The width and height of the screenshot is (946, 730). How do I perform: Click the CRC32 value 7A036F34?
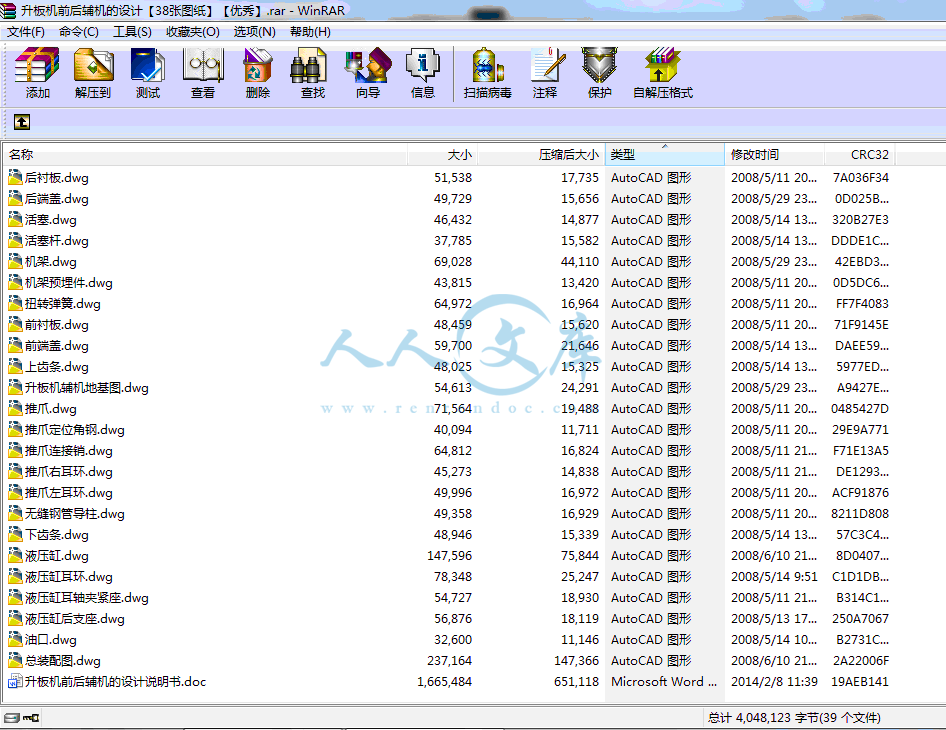(860, 177)
